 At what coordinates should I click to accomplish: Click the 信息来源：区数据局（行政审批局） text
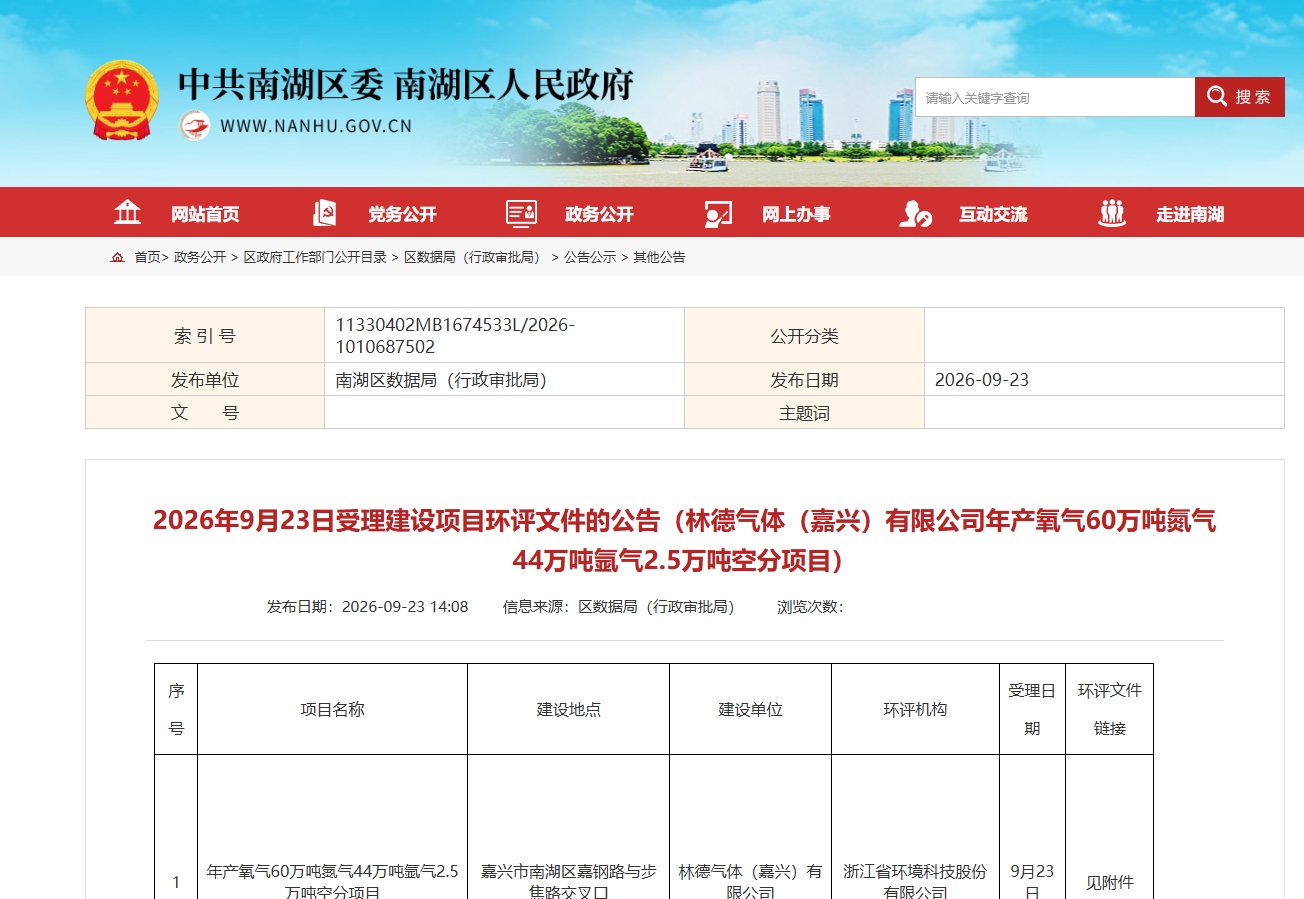tap(618, 606)
